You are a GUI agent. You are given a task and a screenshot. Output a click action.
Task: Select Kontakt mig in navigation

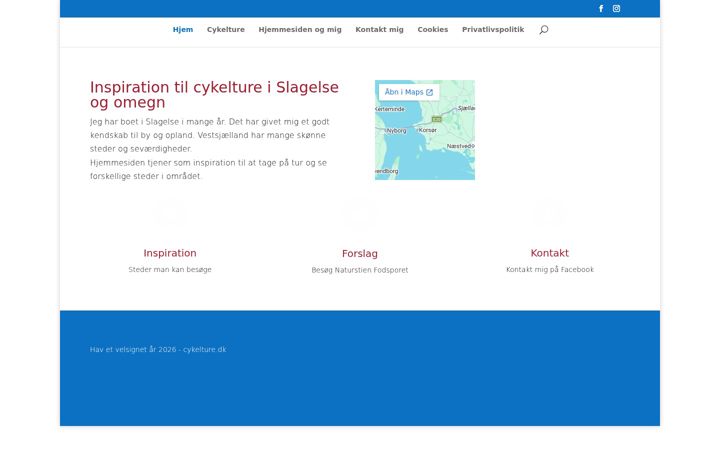click(x=379, y=29)
